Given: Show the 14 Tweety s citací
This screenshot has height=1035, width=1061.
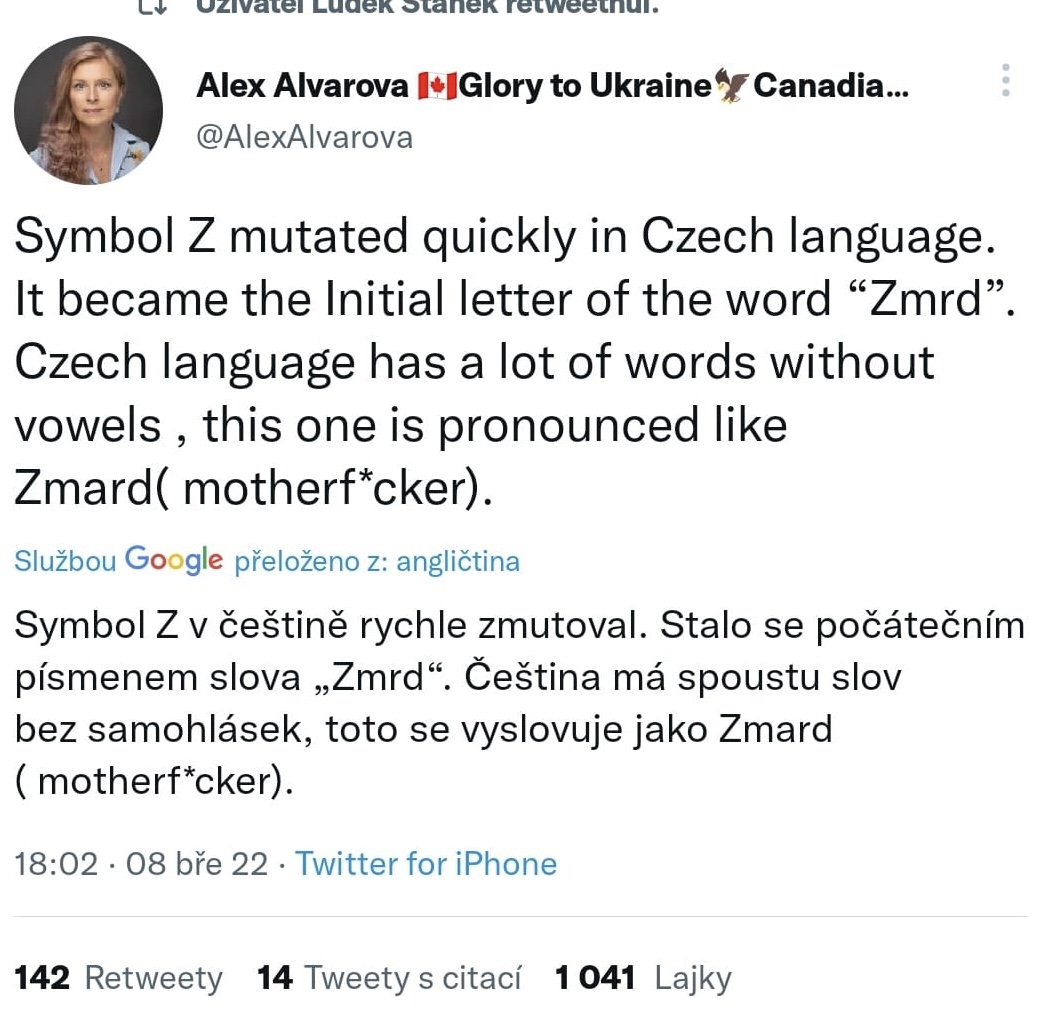Looking at the screenshot, I should click(x=389, y=977).
